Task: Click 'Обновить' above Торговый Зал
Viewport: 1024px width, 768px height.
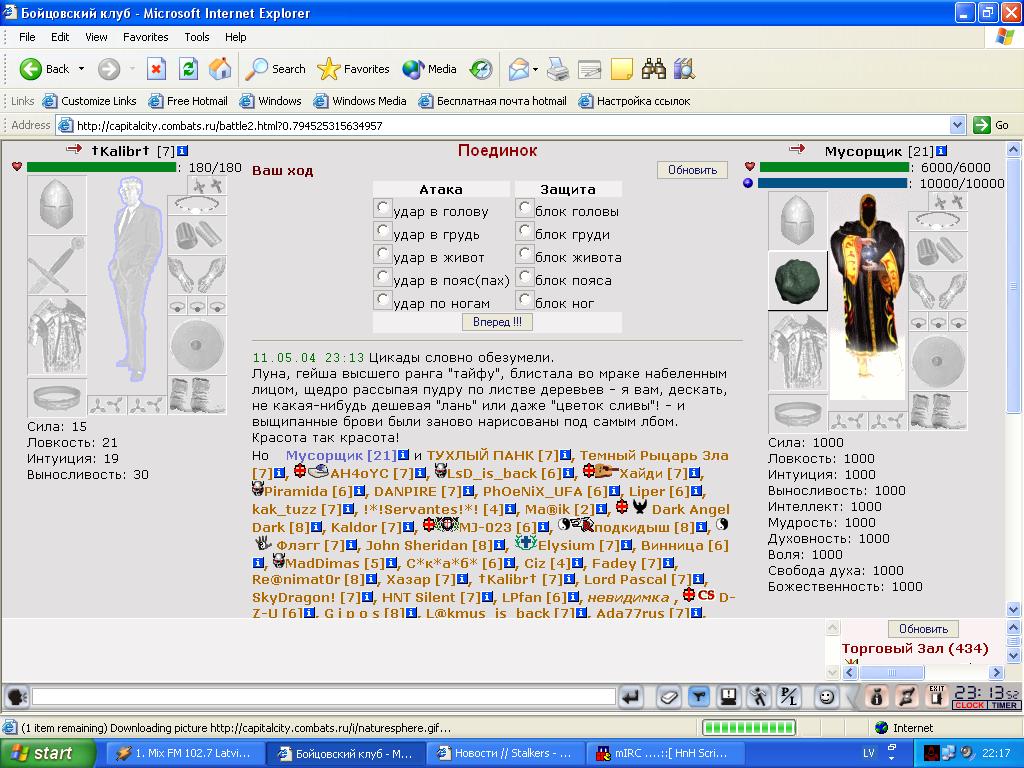Action: pos(923,629)
